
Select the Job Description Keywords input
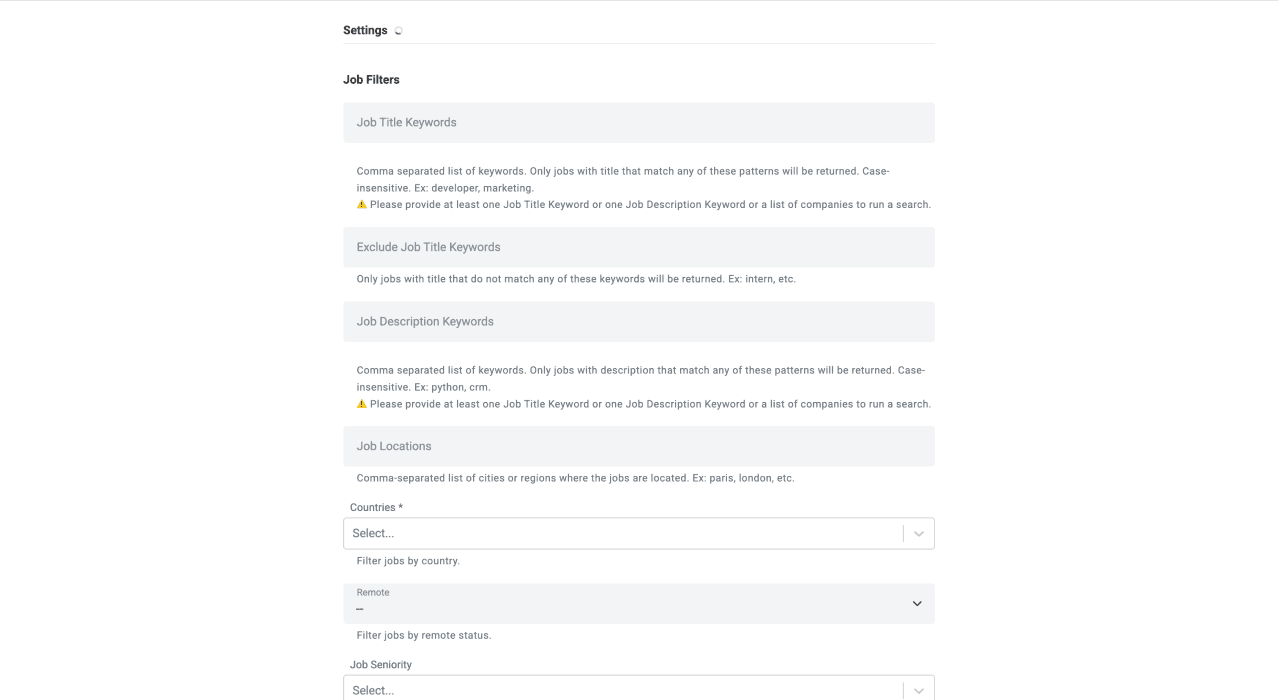[639, 321]
